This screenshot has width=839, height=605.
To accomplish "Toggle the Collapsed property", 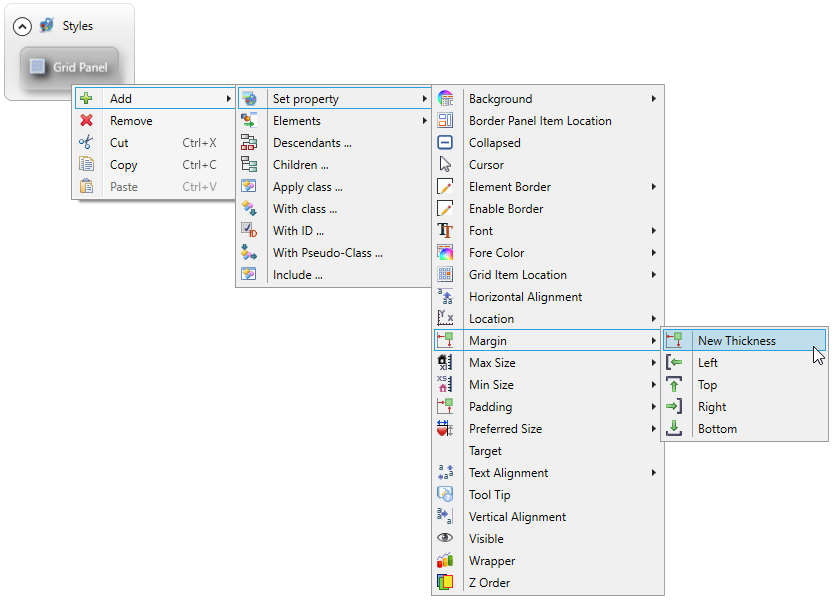I will 494,143.
